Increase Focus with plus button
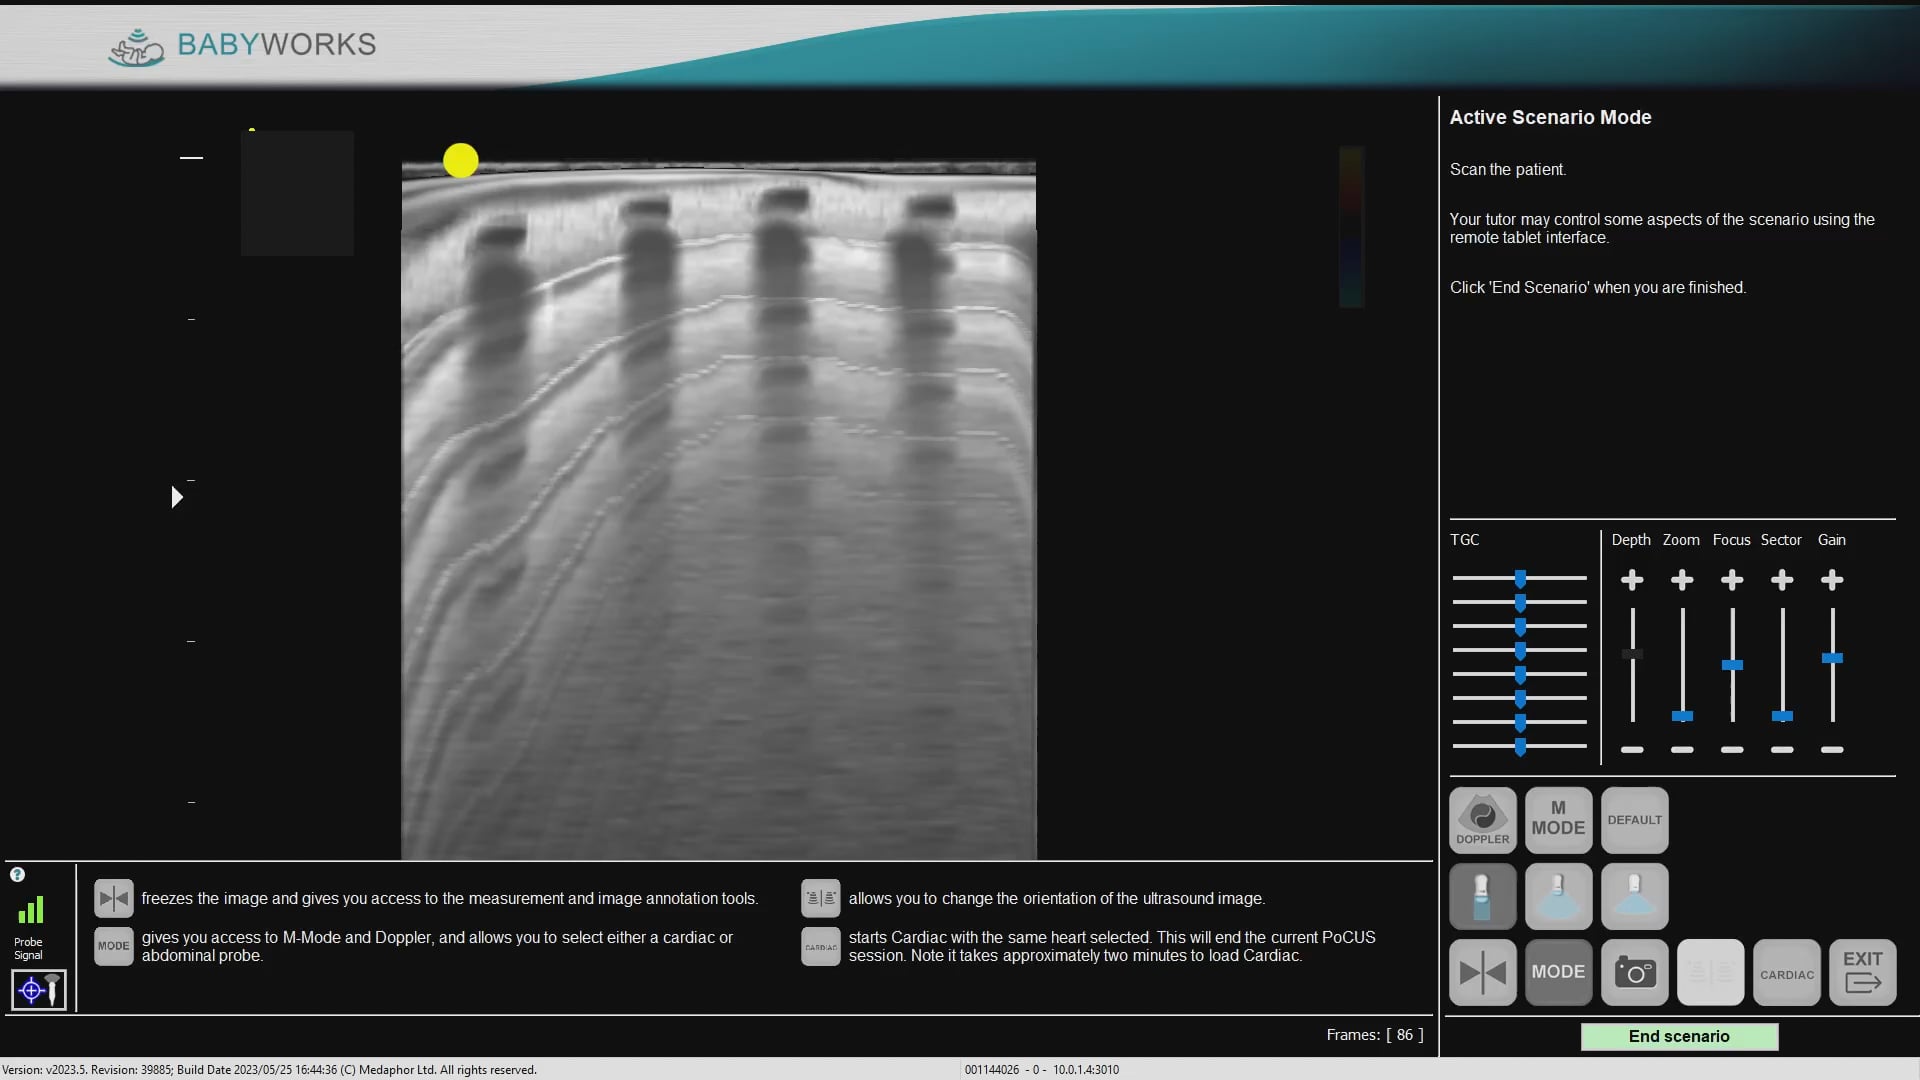The width and height of the screenshot is (1920, 1080). point(1732,580)
